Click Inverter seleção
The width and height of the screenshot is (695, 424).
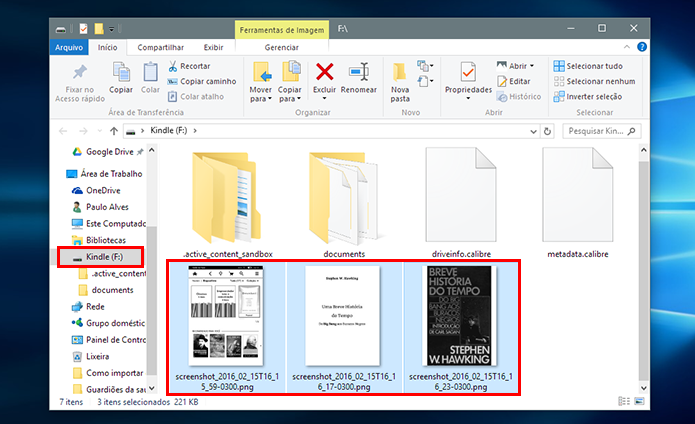click(588, 96)
